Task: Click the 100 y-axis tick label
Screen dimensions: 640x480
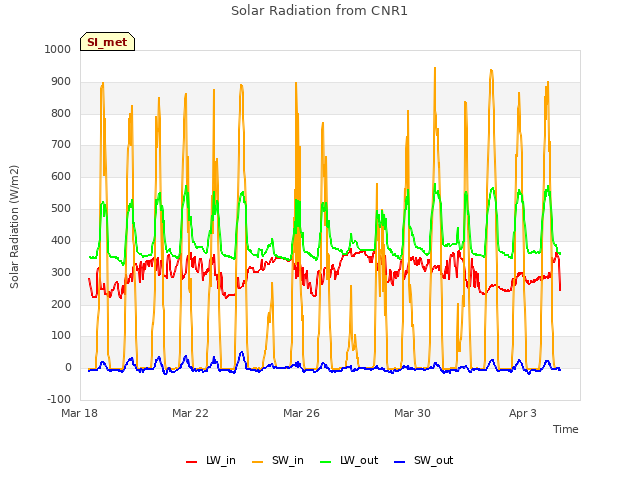Action: click(x=61, y=336)
